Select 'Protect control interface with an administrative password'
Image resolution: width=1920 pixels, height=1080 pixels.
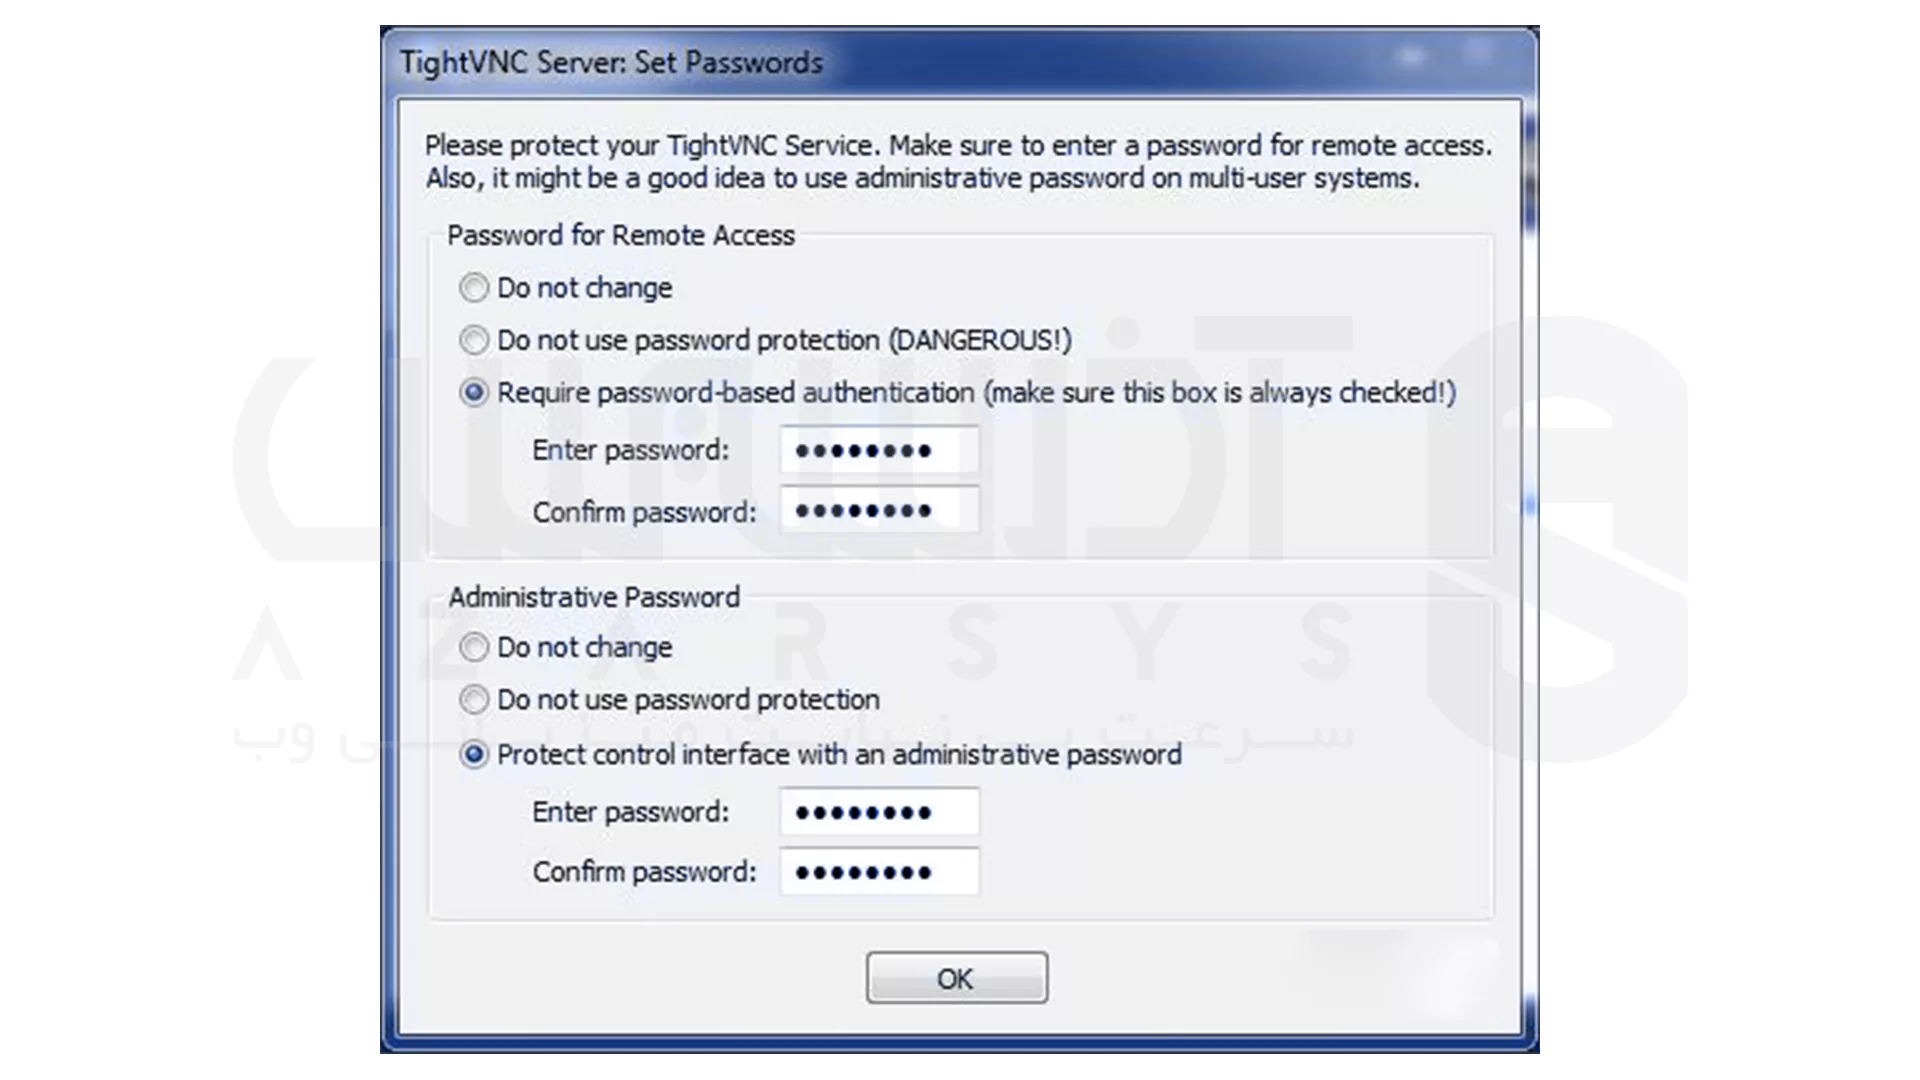pyautogui.click(x=474, y=754)
